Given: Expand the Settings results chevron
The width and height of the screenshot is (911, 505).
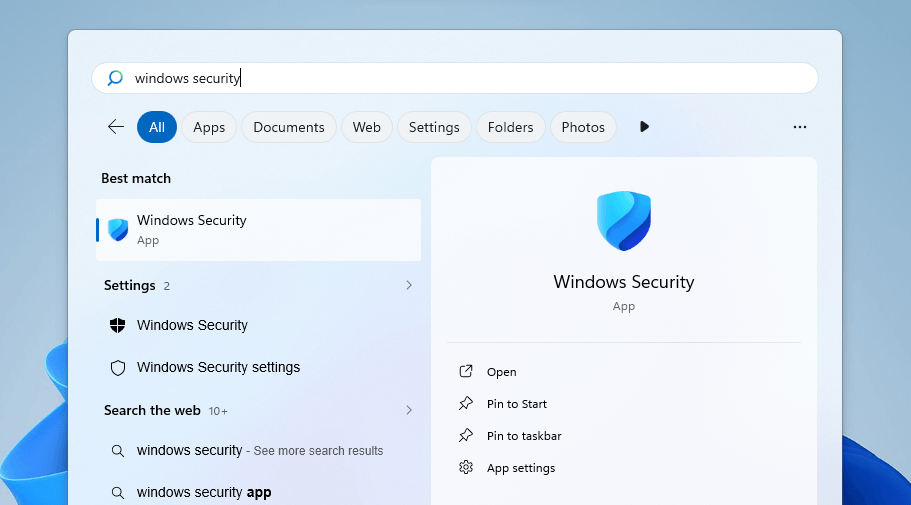Looking at the screenshot, I should pos(409,285).
